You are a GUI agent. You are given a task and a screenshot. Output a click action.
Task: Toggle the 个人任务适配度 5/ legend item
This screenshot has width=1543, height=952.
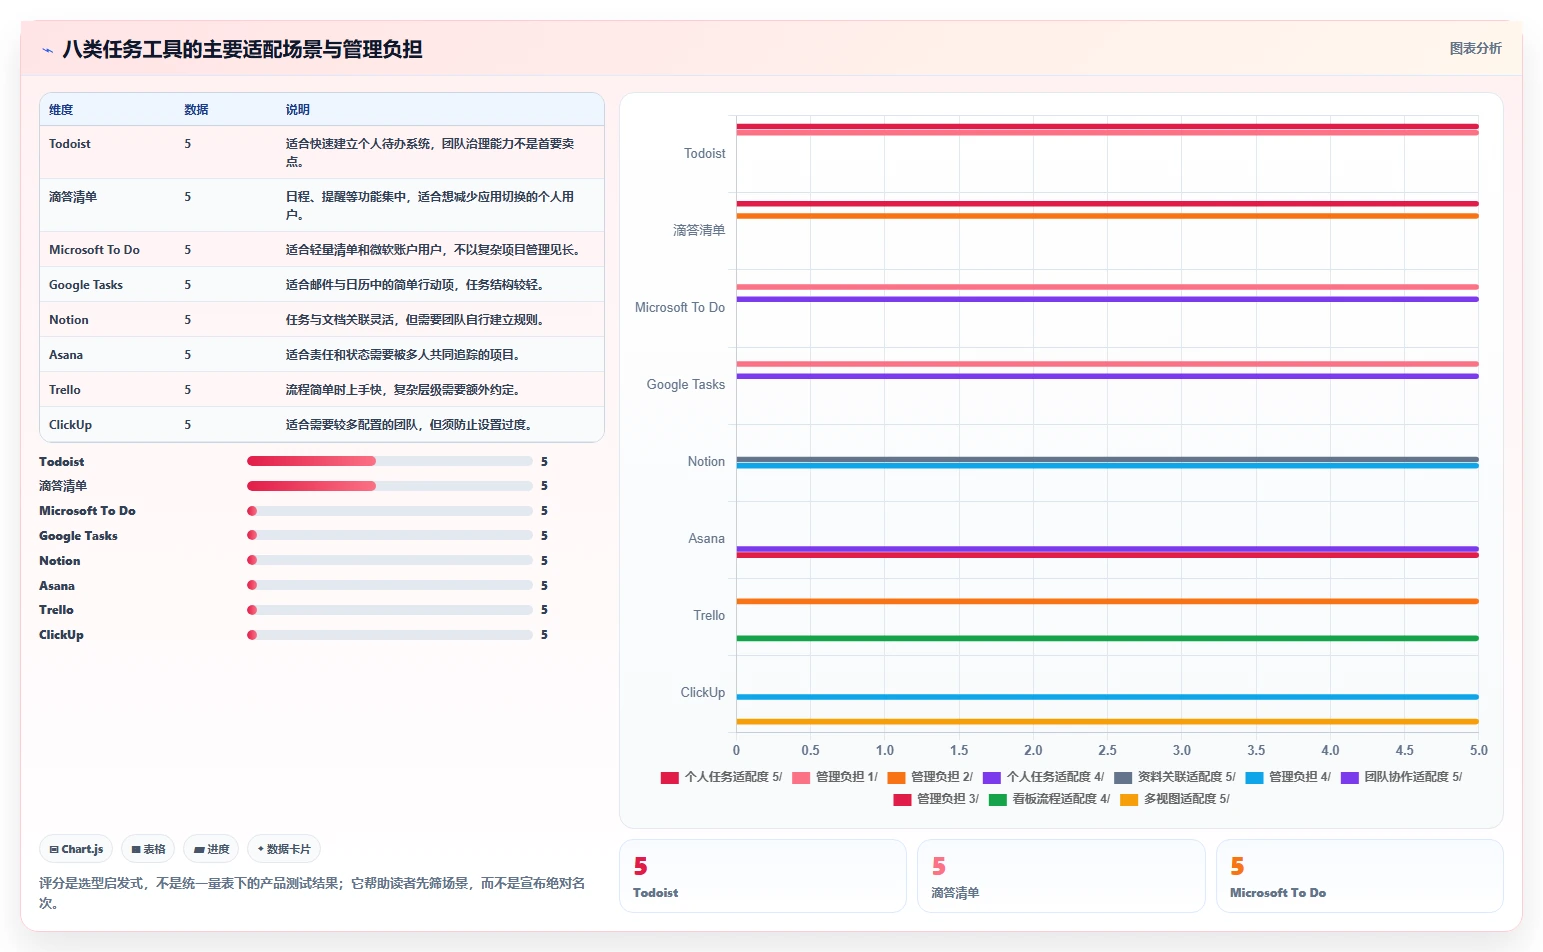[x=721, y=777]
